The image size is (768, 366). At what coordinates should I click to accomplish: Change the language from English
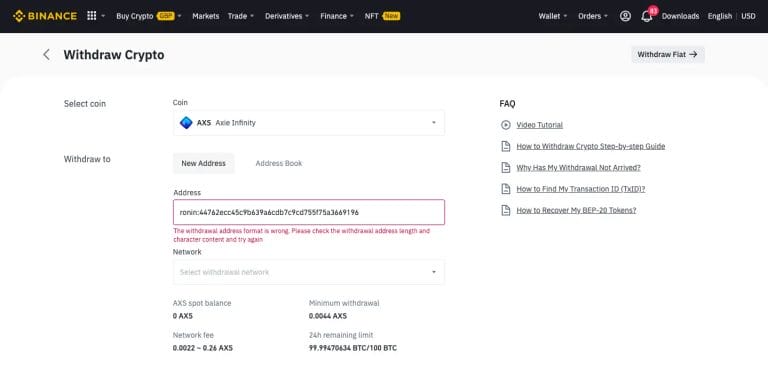[x=720, y=16]
